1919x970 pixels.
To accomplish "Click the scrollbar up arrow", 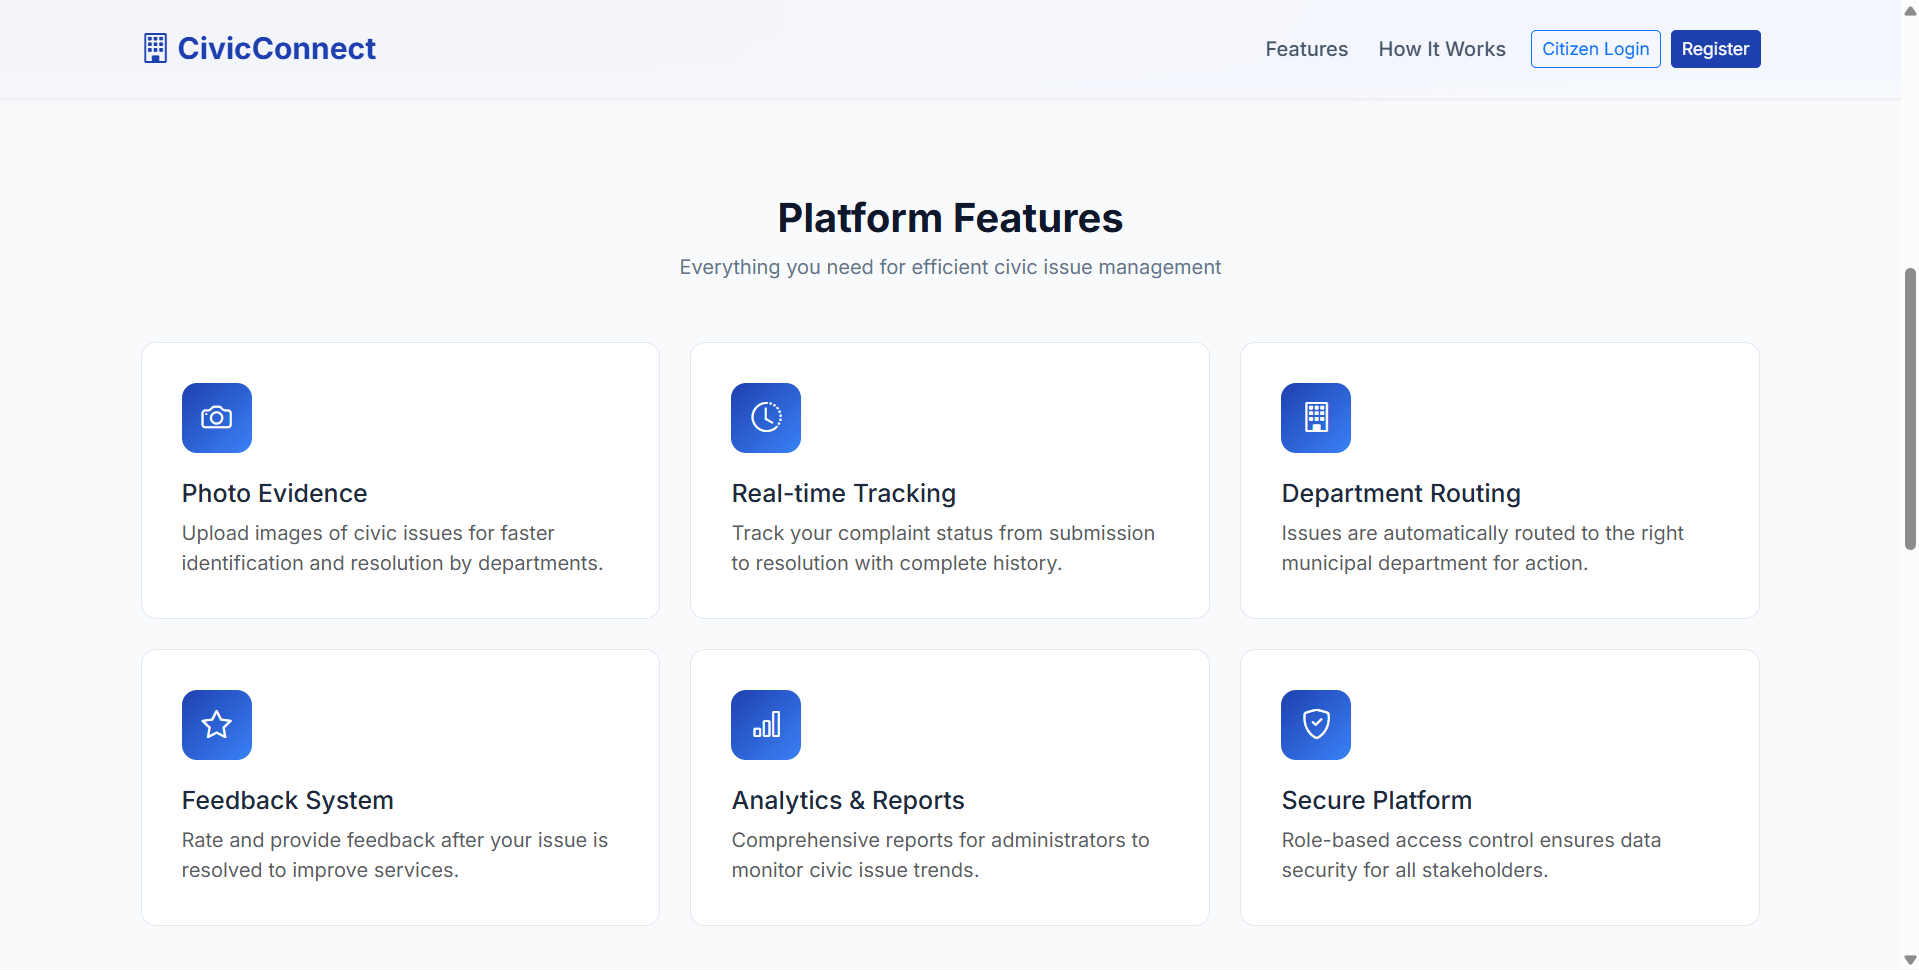I will point(1910,10).
